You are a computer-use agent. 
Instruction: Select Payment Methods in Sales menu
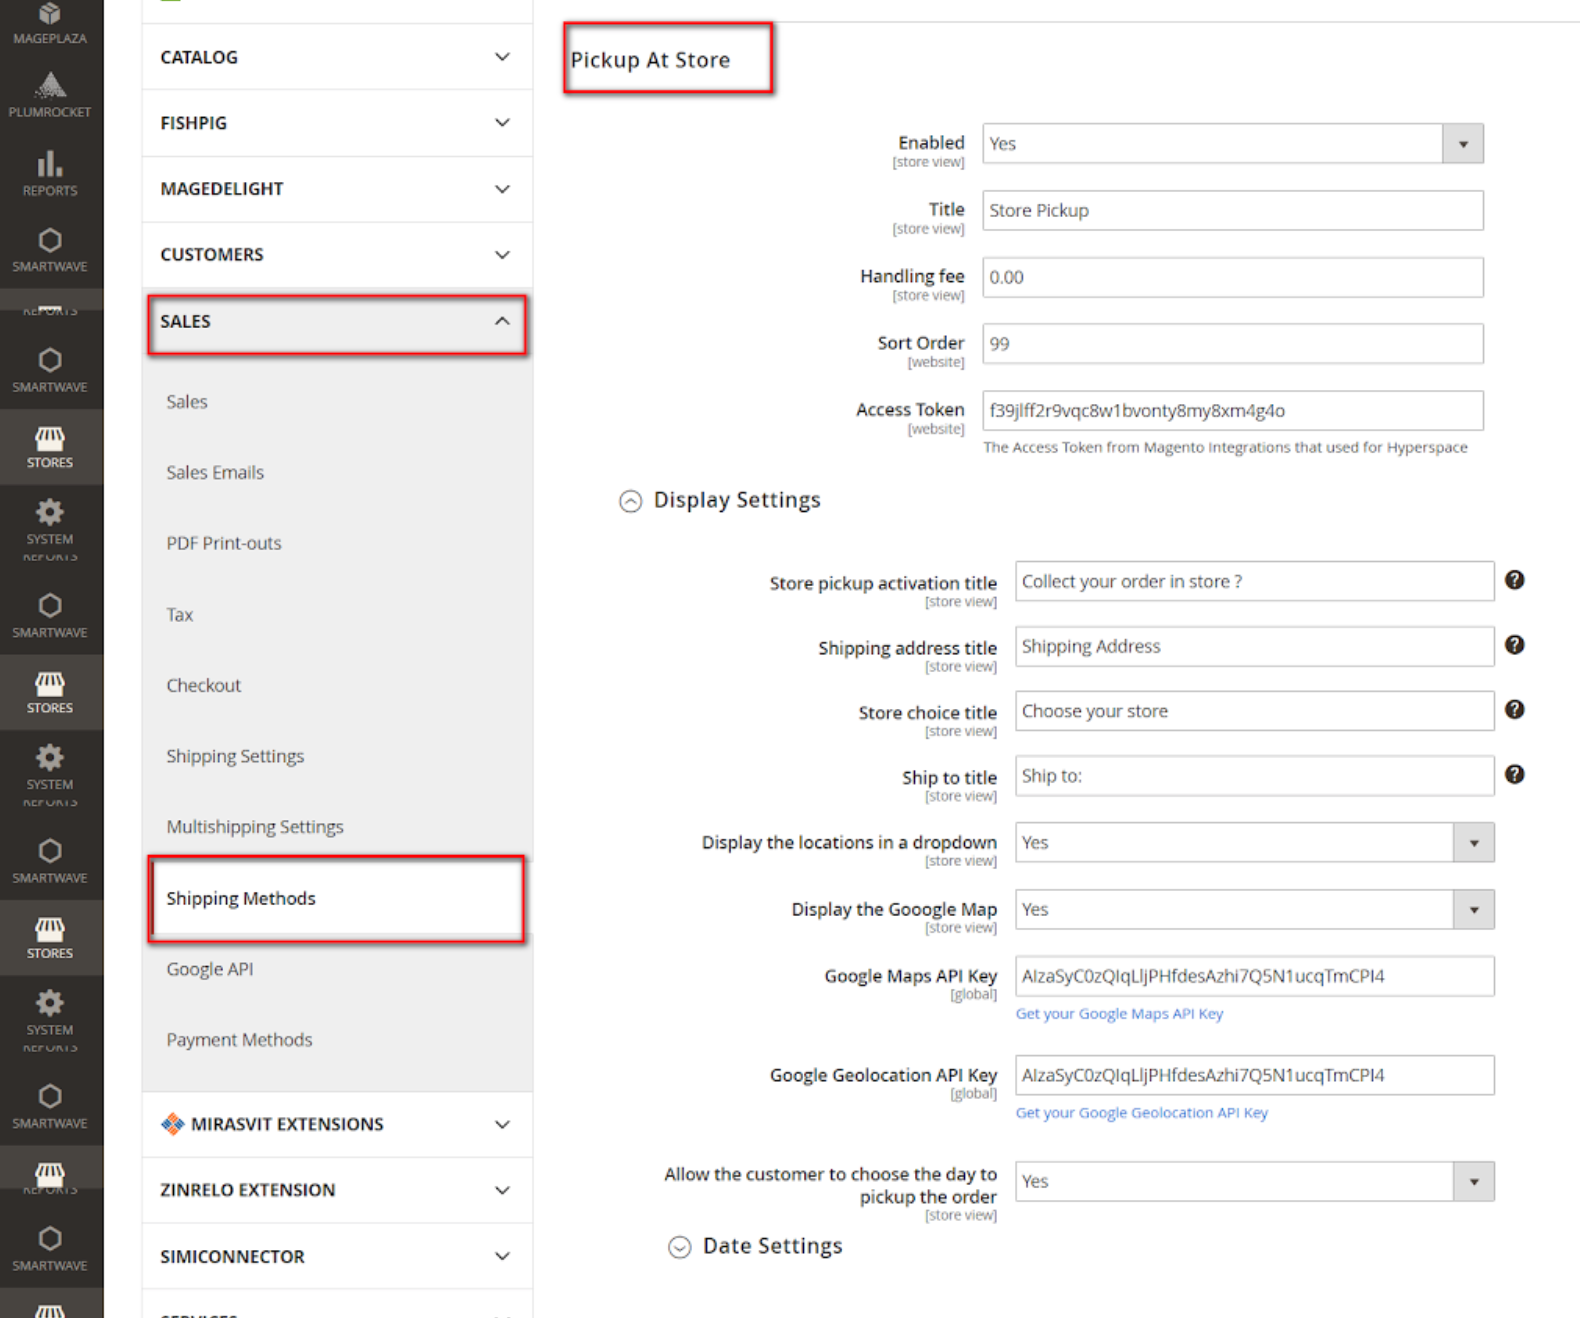click(x=239, y=1040)
